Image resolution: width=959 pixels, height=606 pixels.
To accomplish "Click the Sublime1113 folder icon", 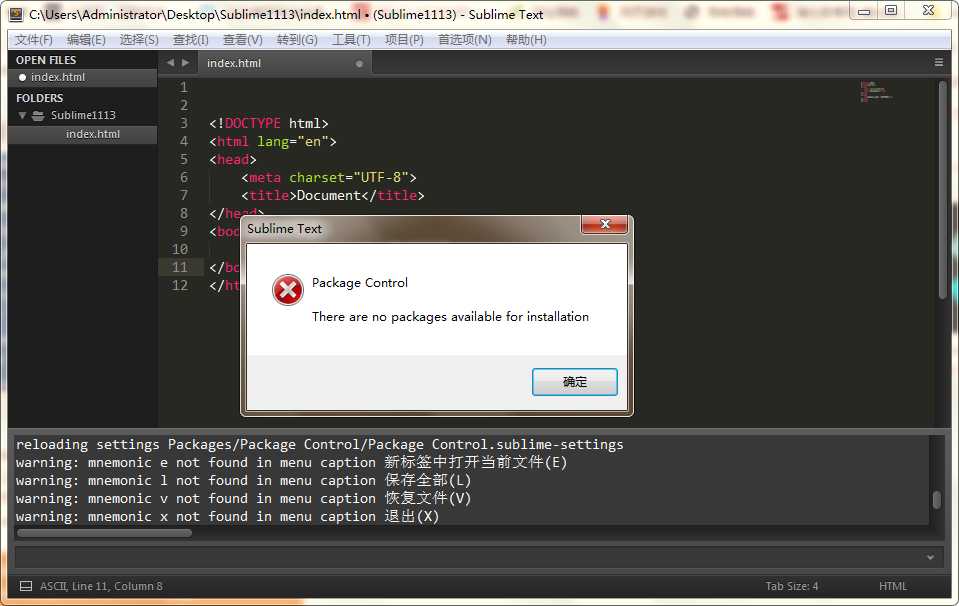I will (x=38, y=116).
